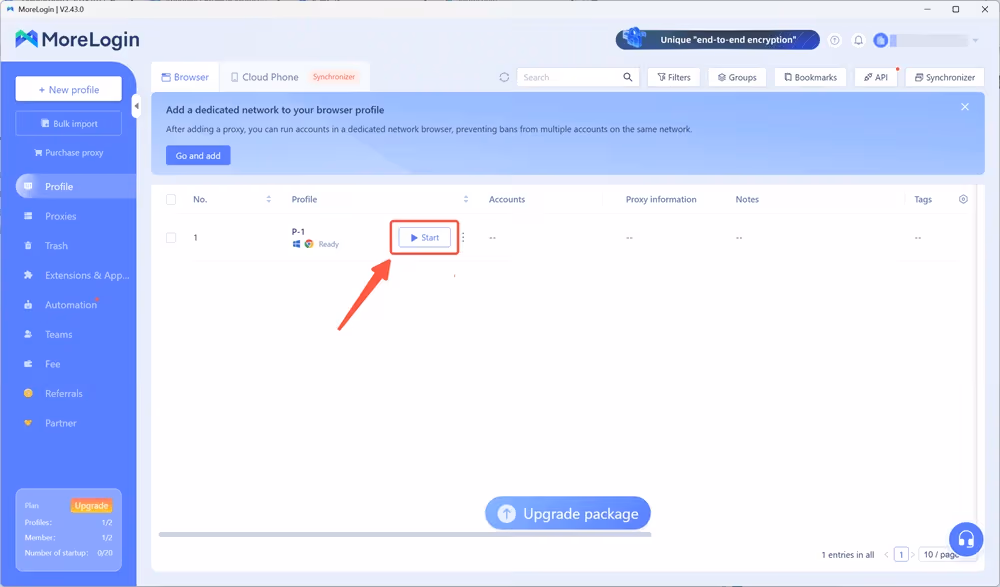Navigate to the Teams section

click(57, 334)
